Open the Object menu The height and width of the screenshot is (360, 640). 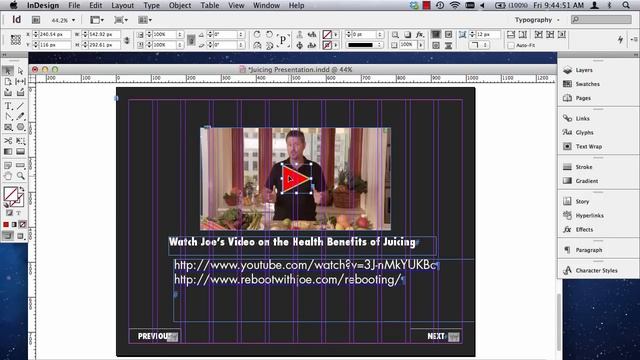pyautogui.click(x=180, y=5)
